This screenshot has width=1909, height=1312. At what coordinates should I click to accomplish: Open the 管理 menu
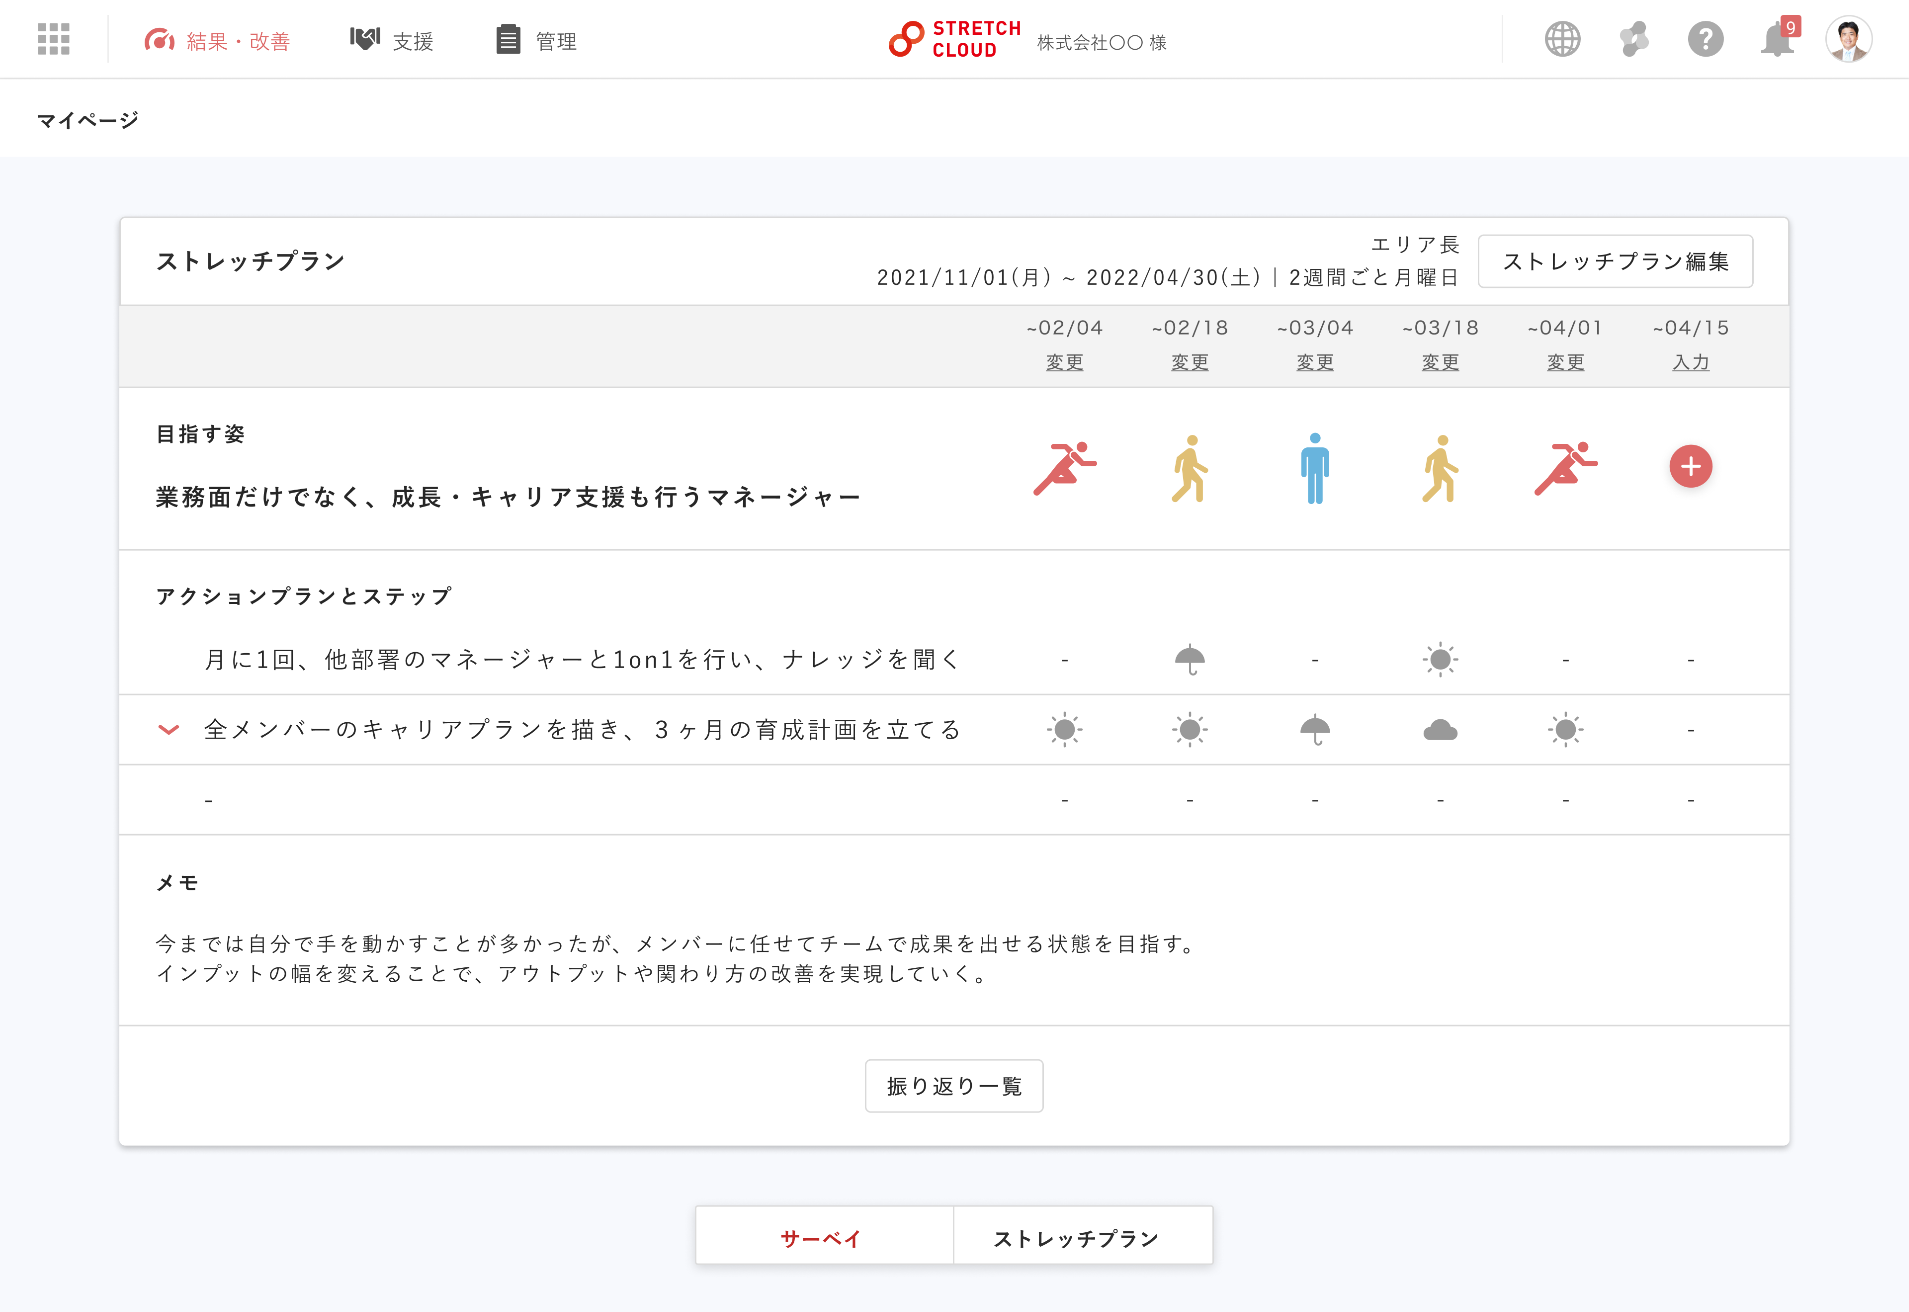(x=536, y=41)
